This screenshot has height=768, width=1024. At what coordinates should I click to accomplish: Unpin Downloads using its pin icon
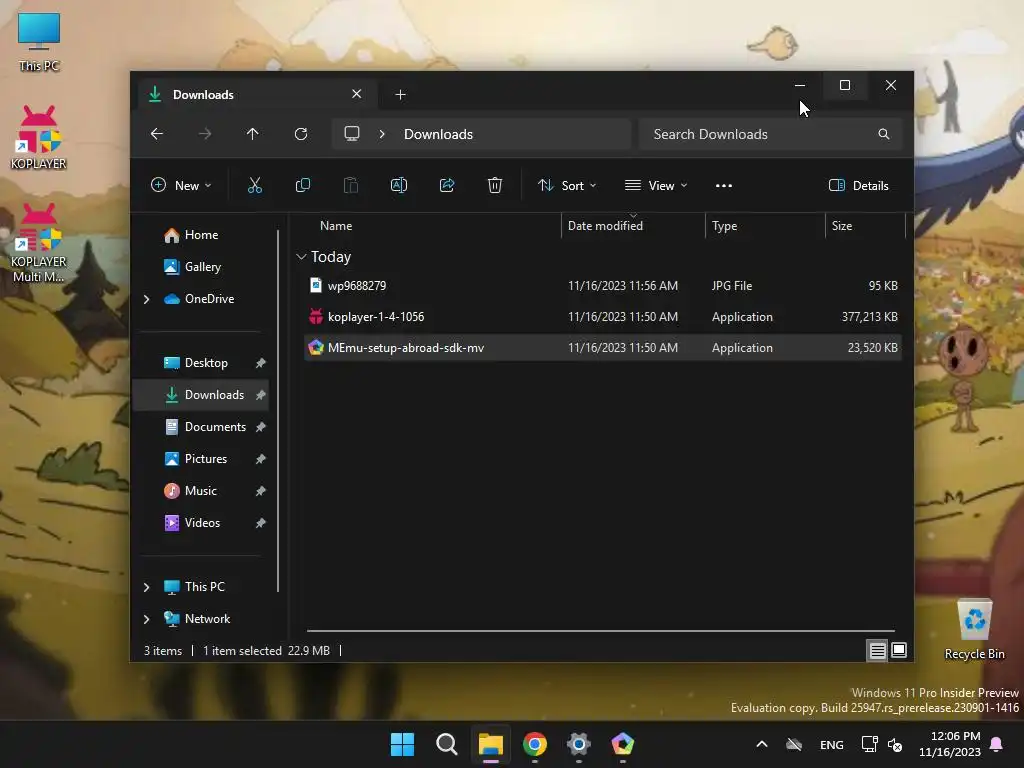[261, 395]
